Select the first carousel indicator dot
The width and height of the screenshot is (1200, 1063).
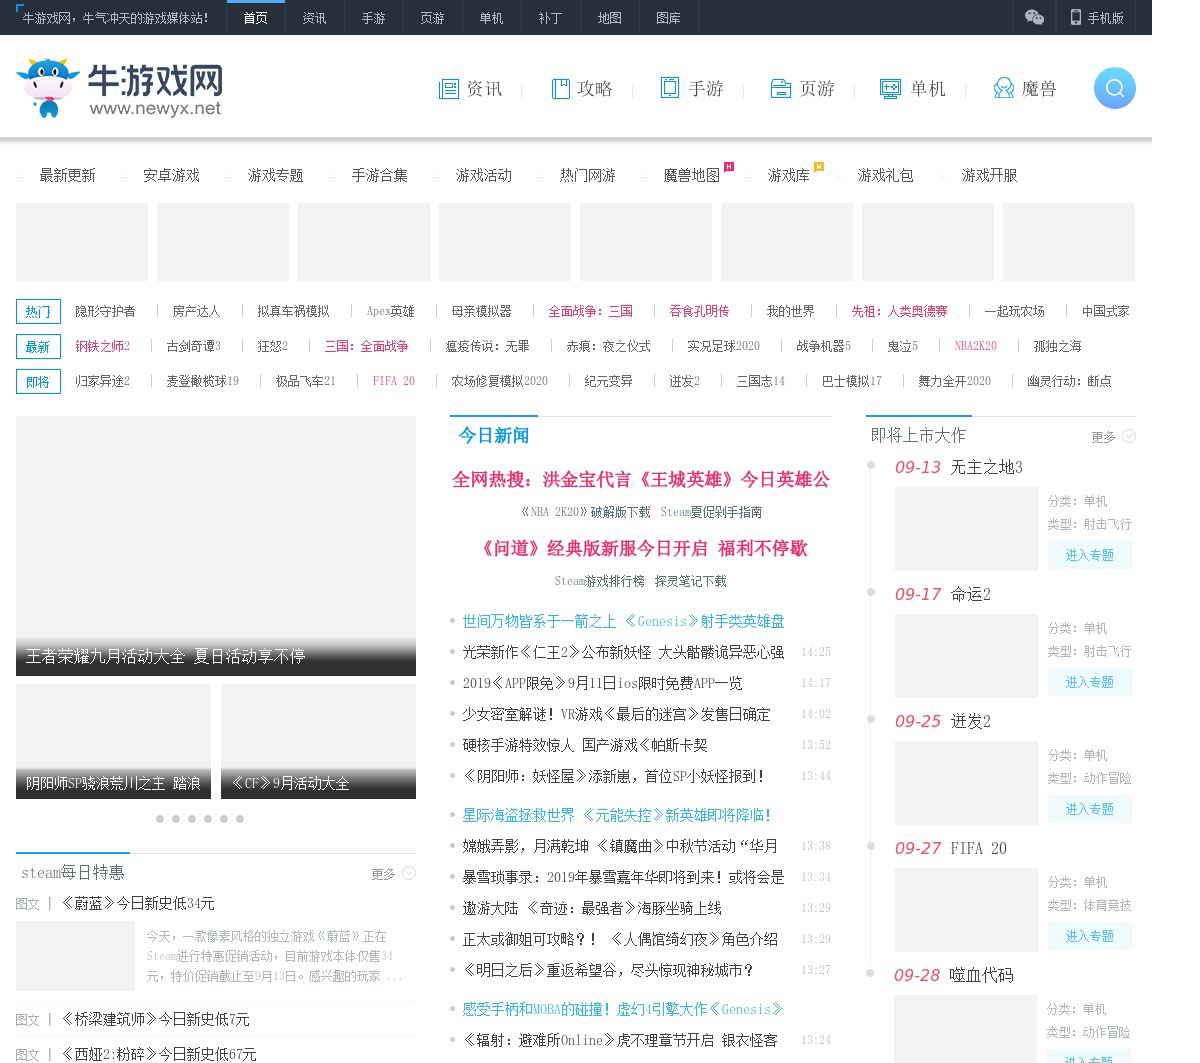click(x=160, y=819)
